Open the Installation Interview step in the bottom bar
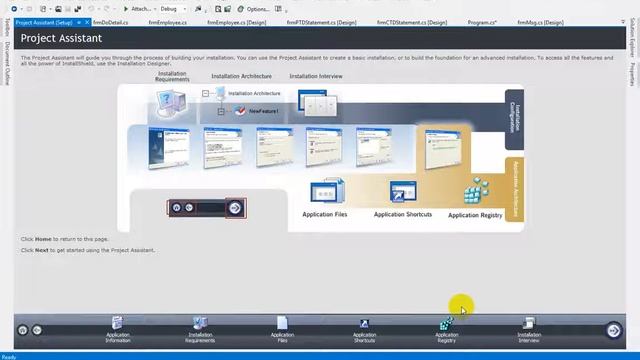Viewport: 640px width, 360px height. click(529, 330)
